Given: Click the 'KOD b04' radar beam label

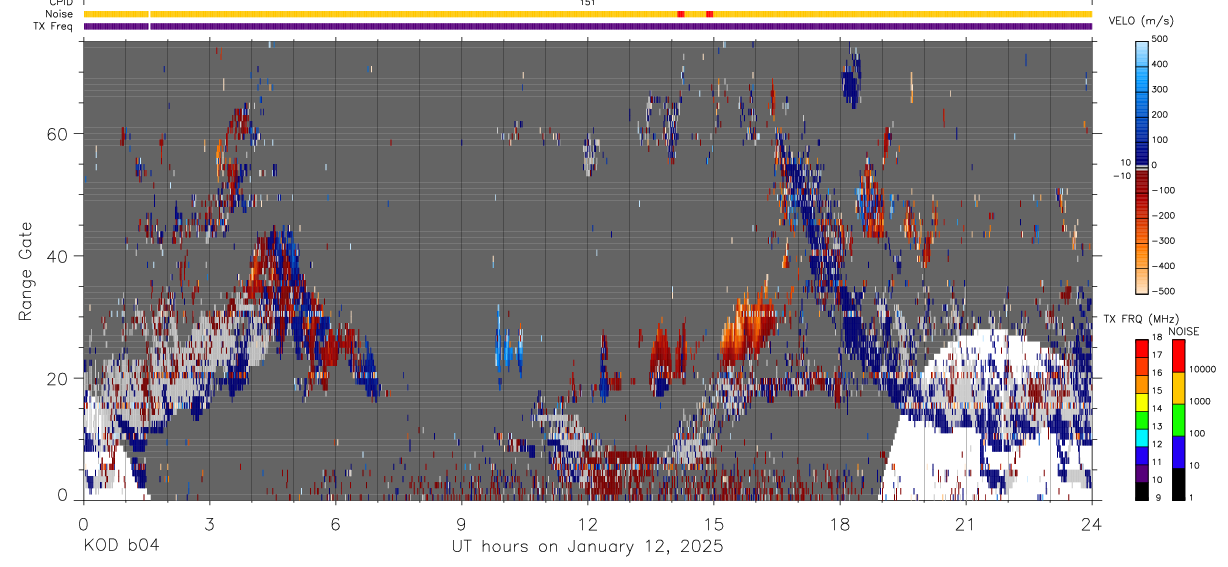Looking at the screenshot, I should (120, 547).
